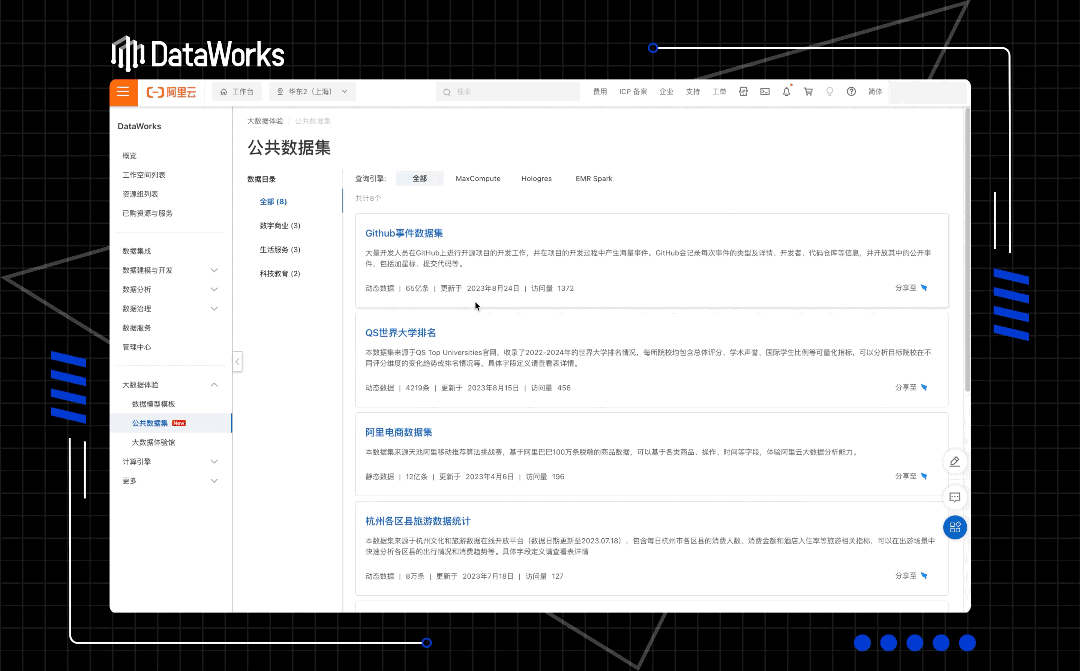Open the notification bell in the top bar
Screen dimensions: 1080x671
click(x=786, y=91)
